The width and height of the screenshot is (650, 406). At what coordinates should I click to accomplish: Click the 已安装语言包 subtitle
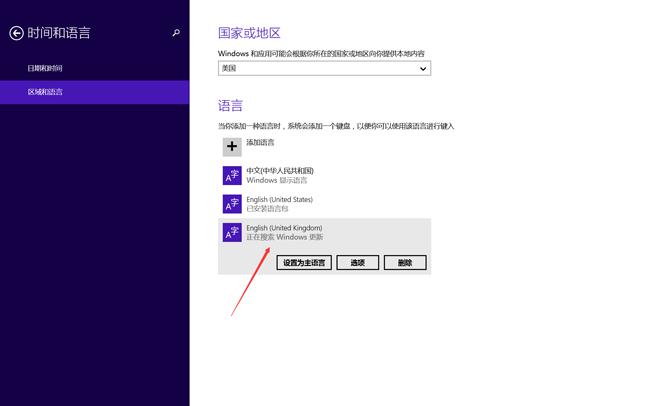coord(267,209)
